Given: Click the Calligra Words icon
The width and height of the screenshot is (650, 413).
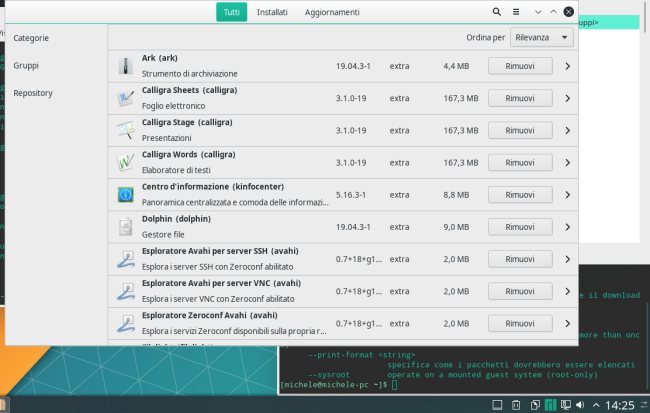Looking at the screenshot, I should 126,163.
